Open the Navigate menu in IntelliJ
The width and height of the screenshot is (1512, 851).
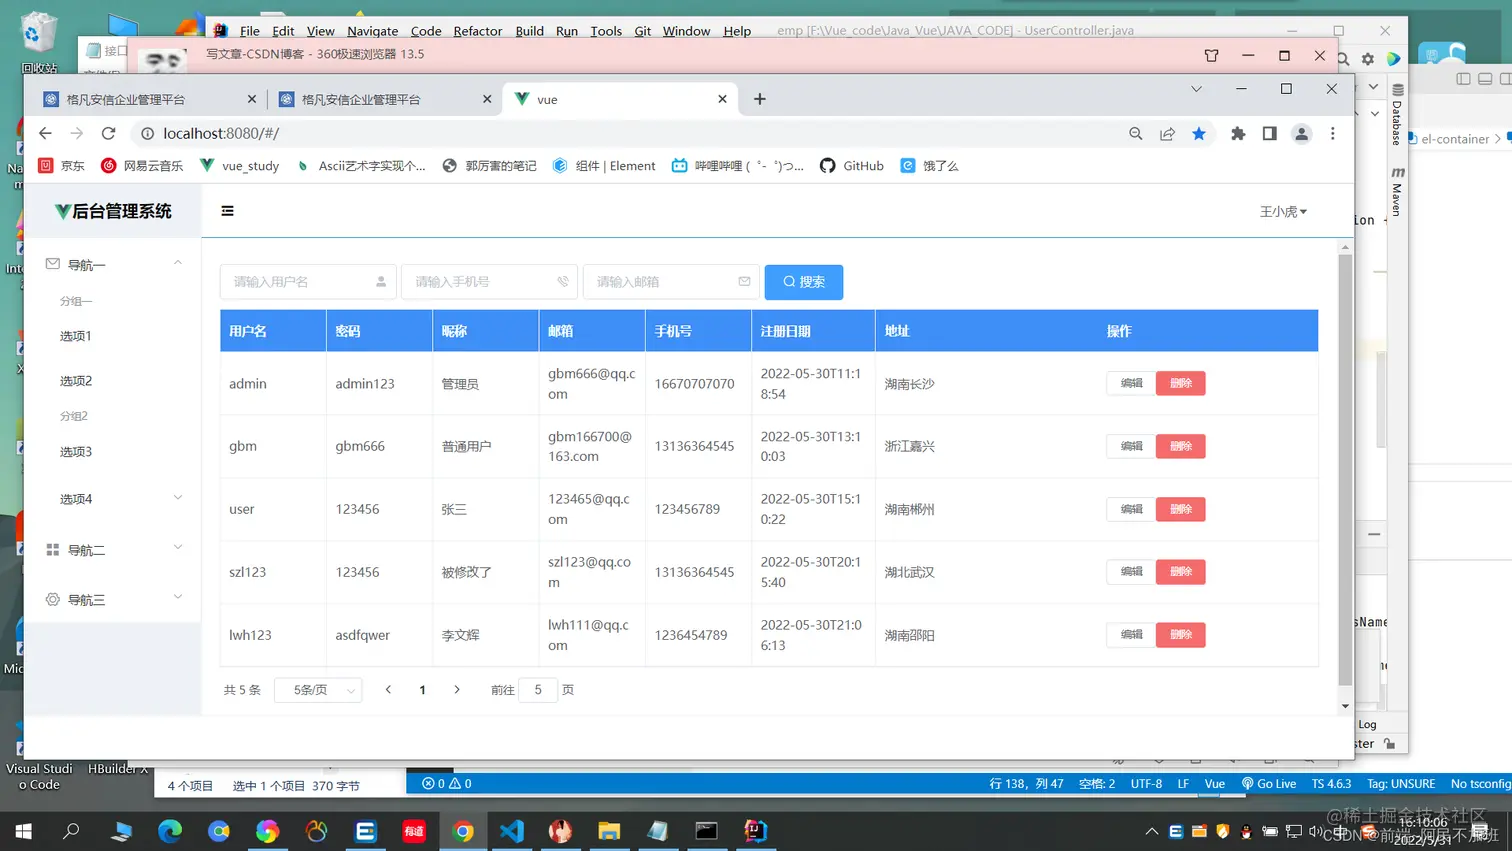click(373, 31)
